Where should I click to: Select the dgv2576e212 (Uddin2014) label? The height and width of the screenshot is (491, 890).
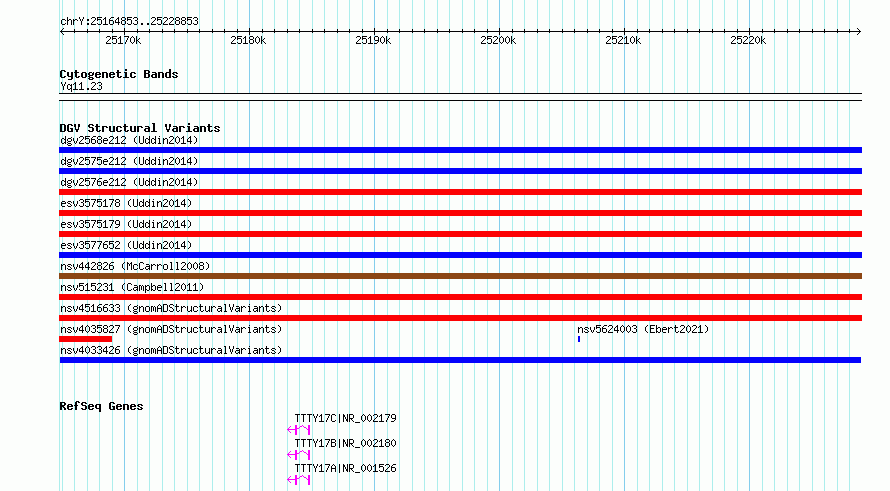tap(129, 182)
